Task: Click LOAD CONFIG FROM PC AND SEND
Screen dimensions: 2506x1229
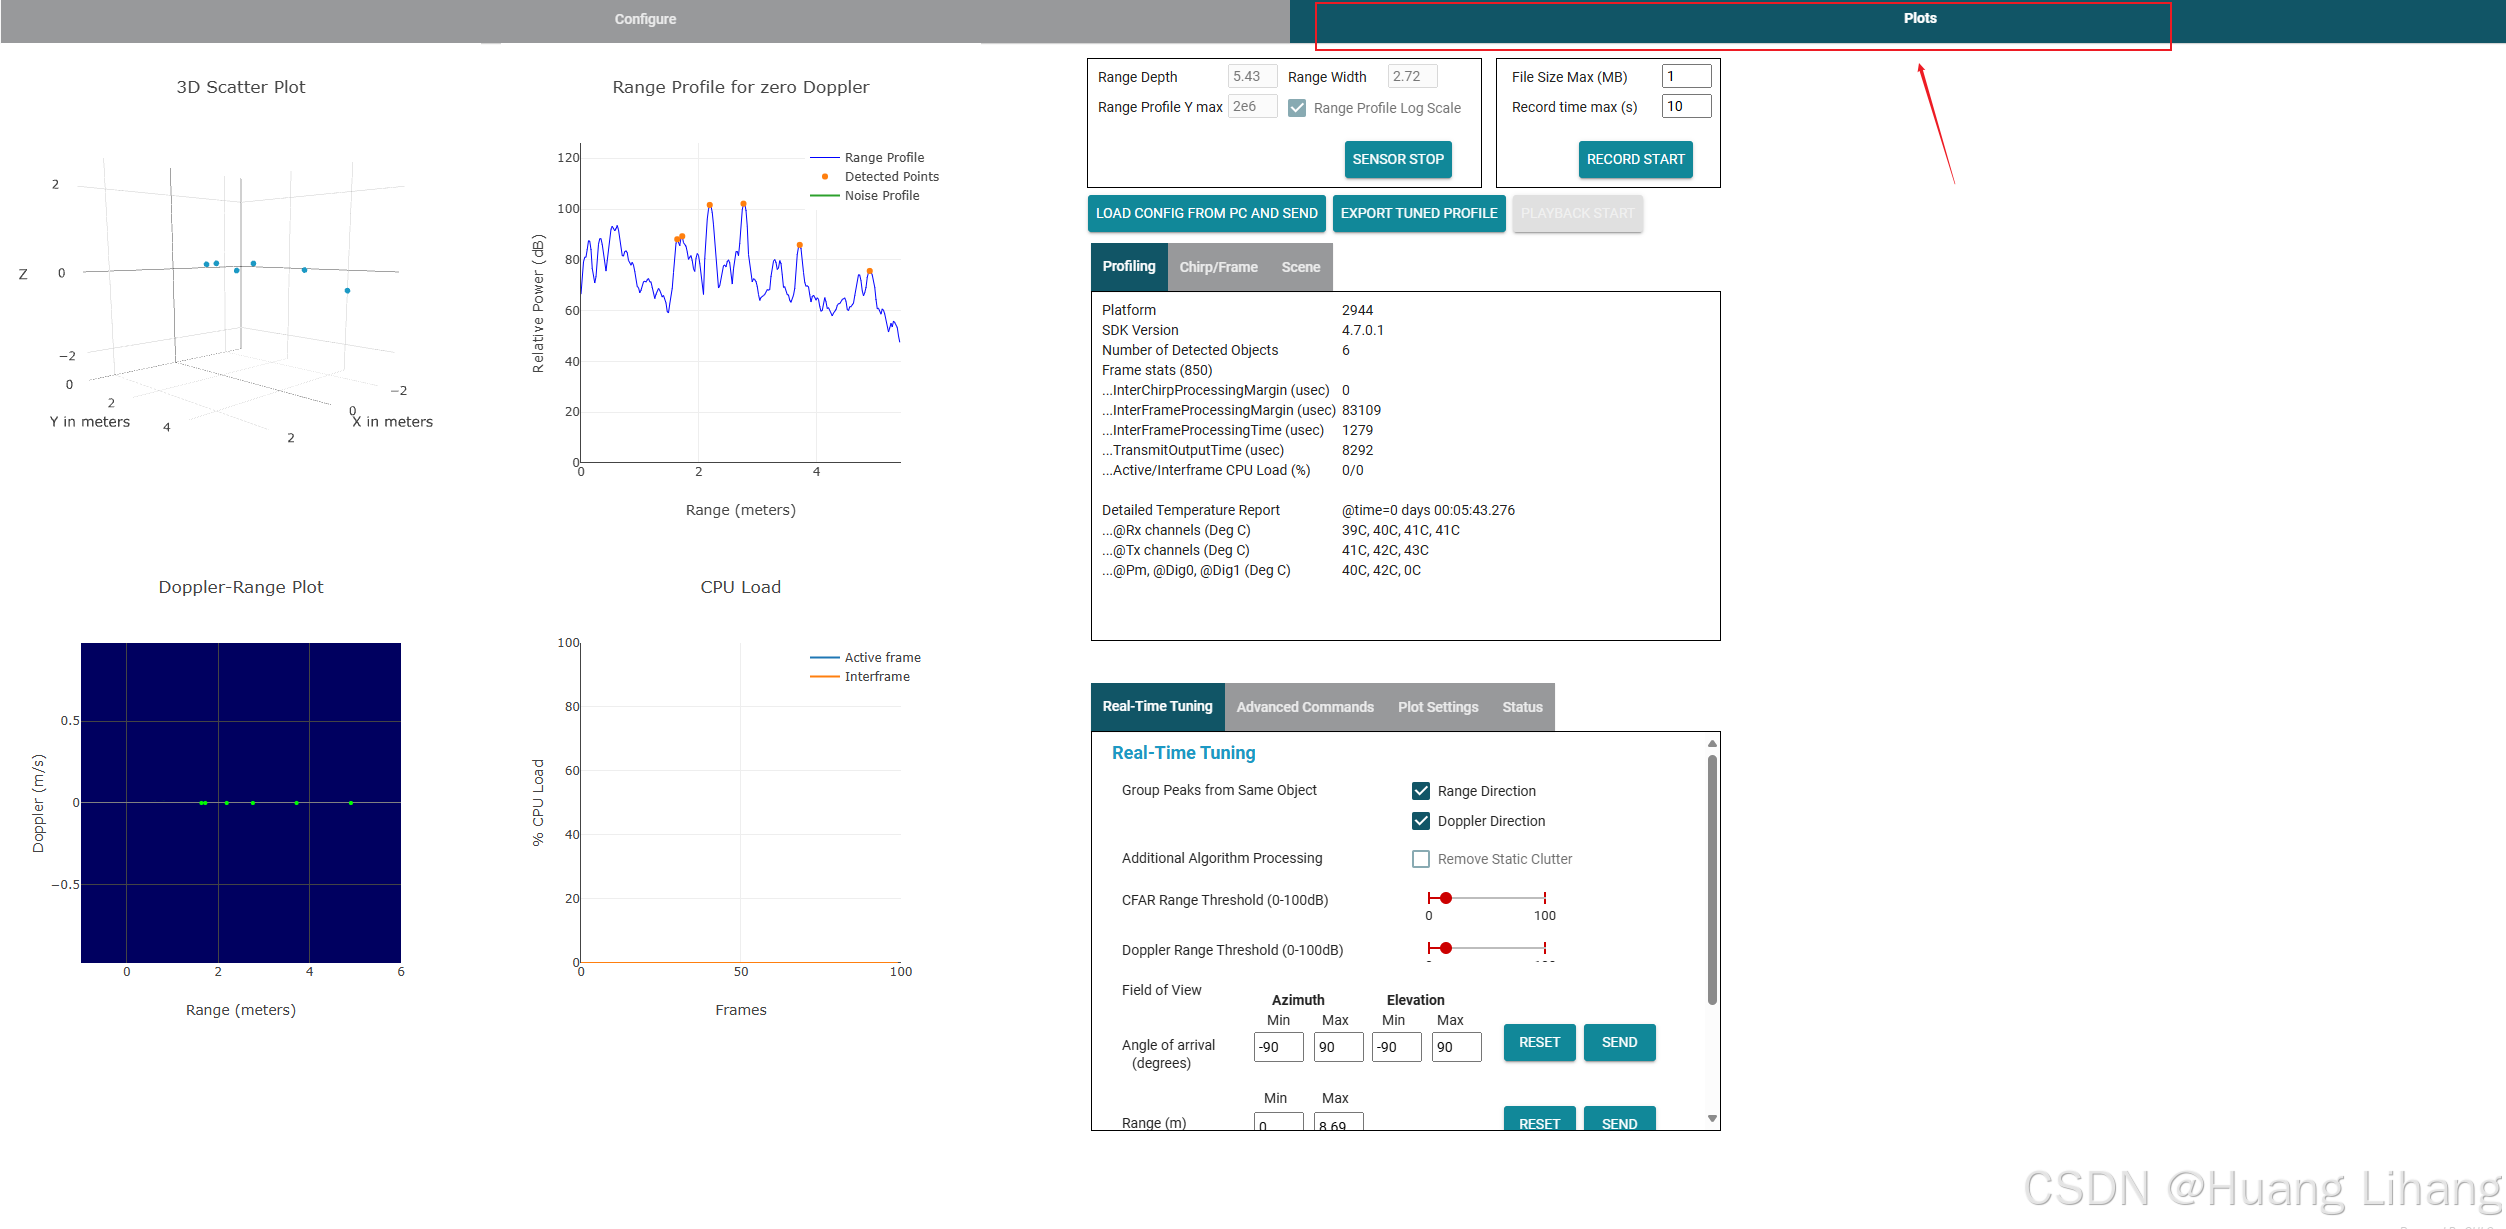Action: click(1206, 213)
